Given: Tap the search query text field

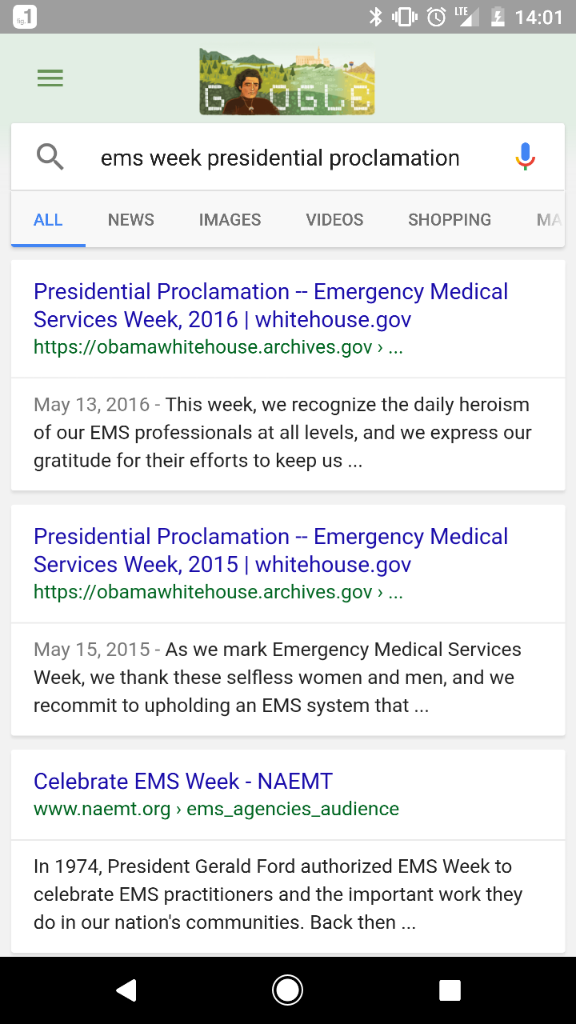Looking at the screenshot, I should [x=280, y=158].
